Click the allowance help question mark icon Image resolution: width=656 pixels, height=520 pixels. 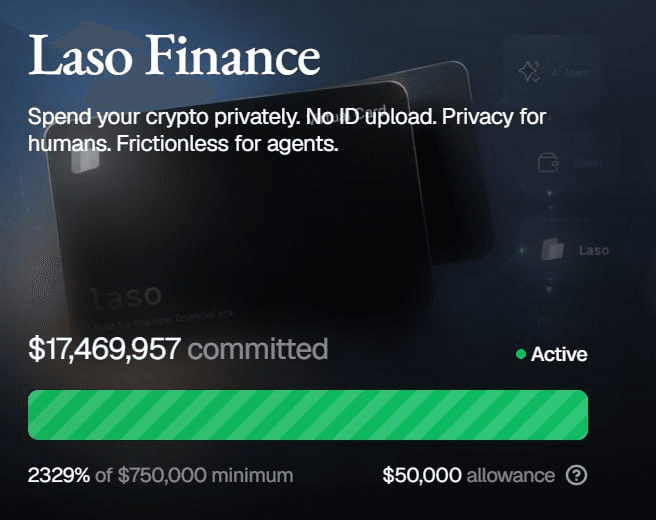577,475
